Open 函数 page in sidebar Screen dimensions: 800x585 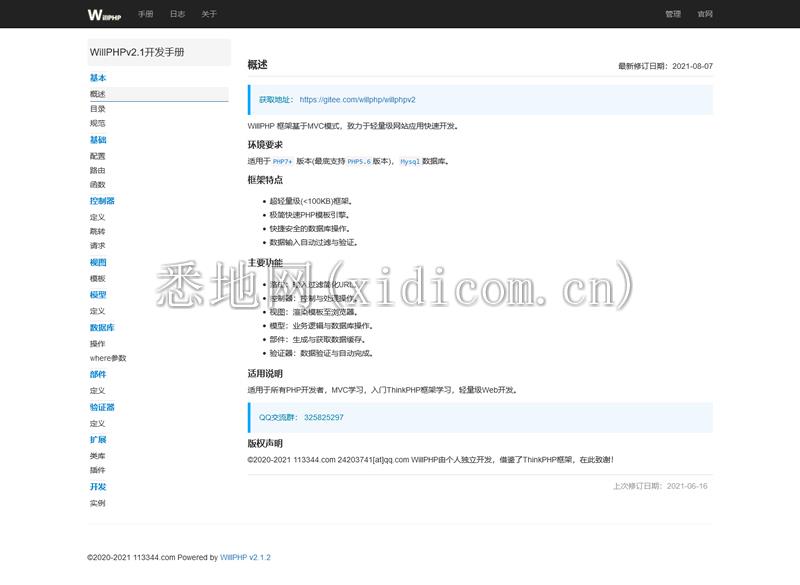[x=97, y=185]
